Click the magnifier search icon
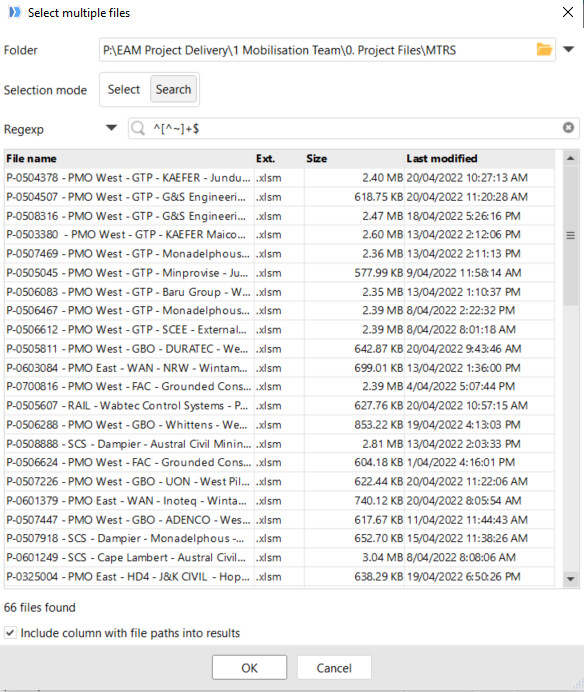The height and width of the screenshot is (692, 584). [x=138, y=128]
